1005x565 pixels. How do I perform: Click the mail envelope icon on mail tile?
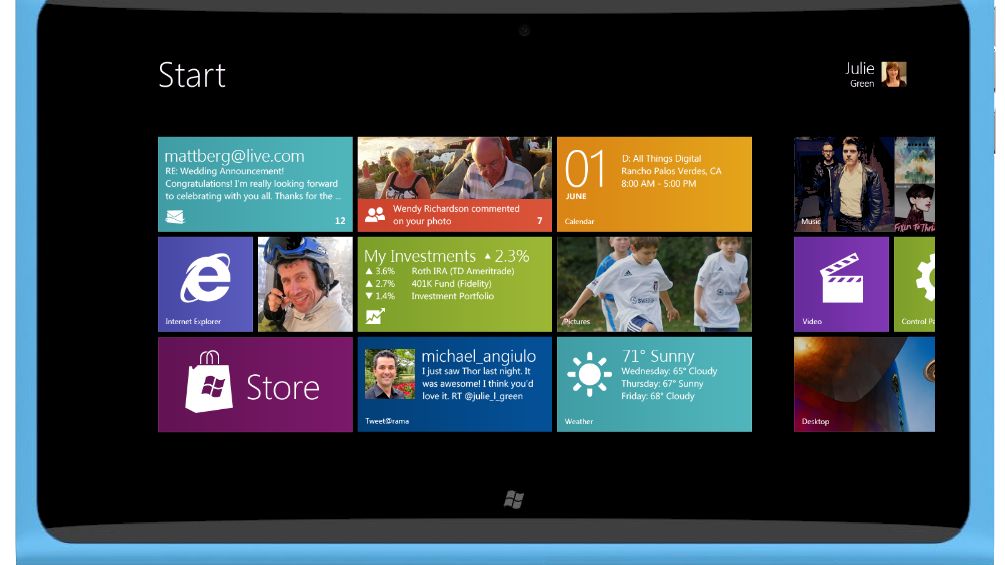[x=175, y=218]
